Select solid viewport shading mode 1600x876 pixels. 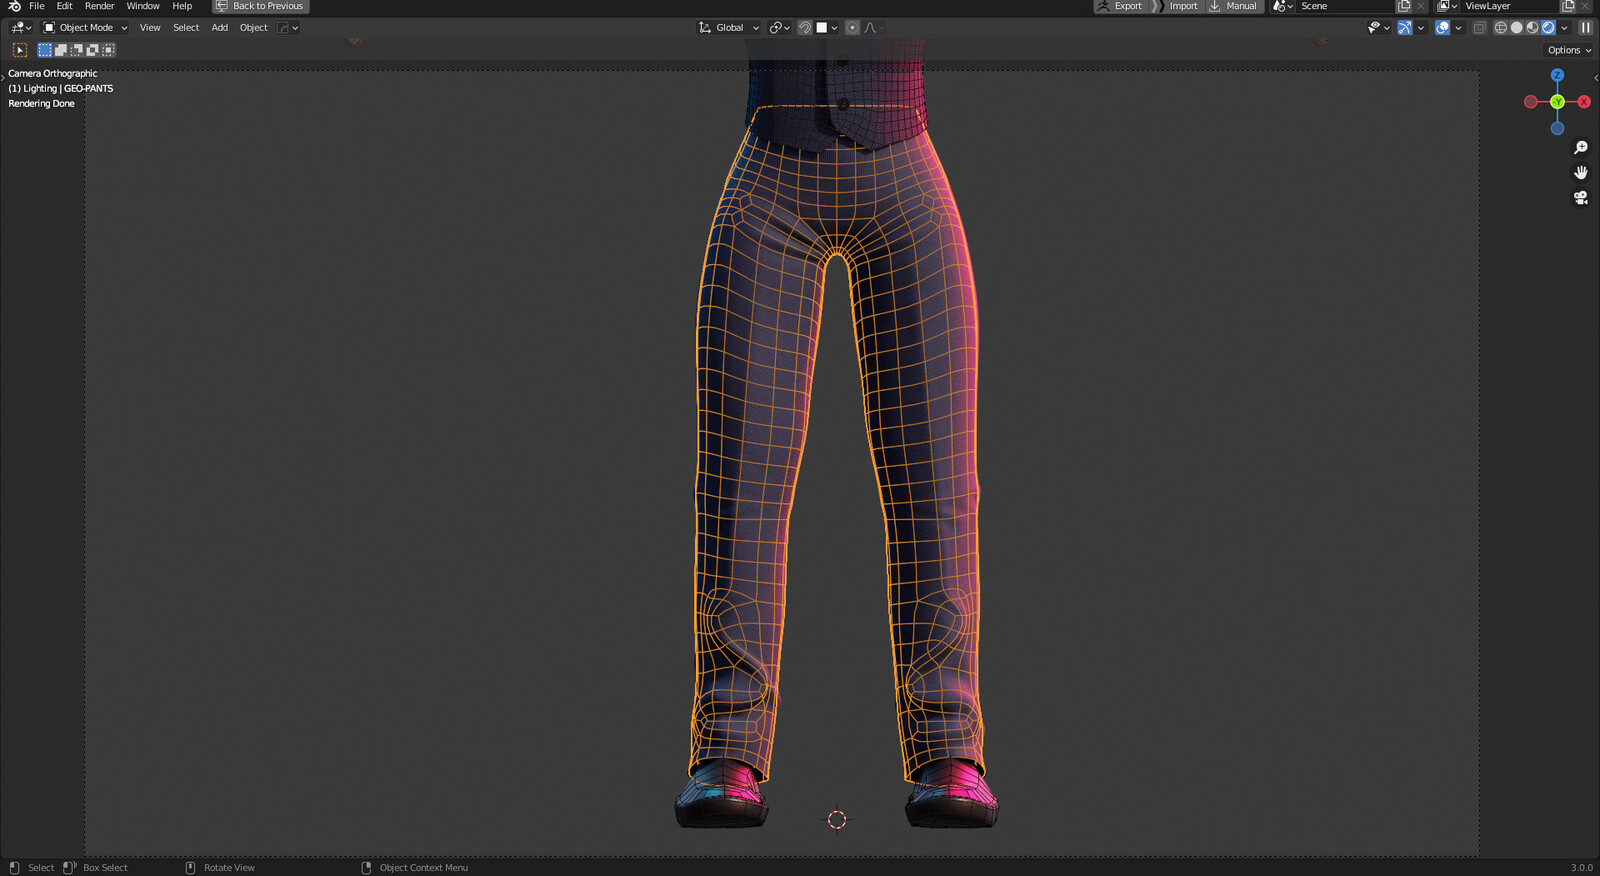[1516, 28]
